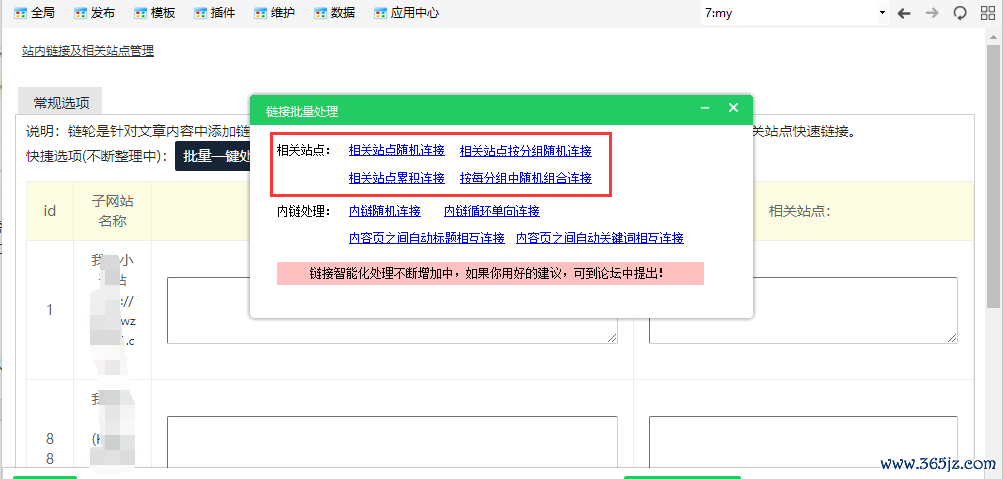1003x479 pixels.
Task: Switch to the 常规选项 tab
Action: click(61, 102)
